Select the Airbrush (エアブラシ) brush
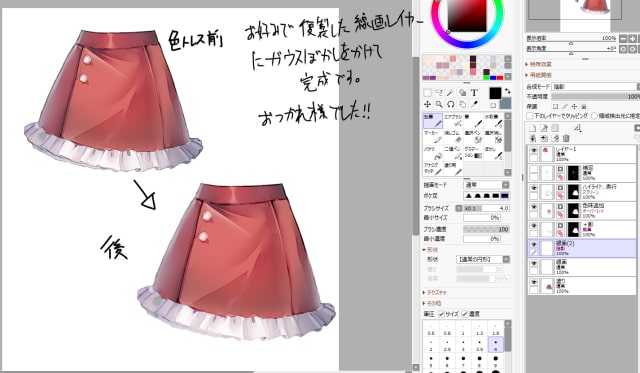640x373 pixels. pos(453,121)
